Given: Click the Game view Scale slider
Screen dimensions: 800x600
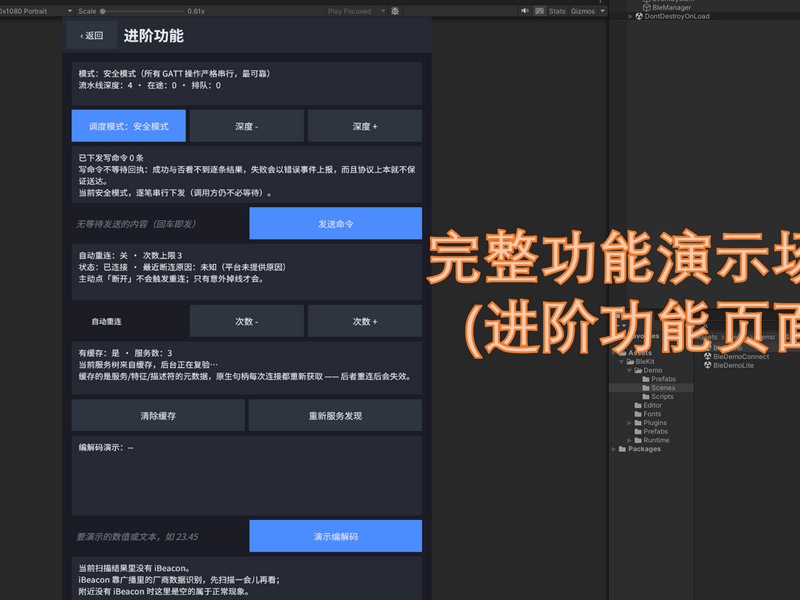Looking at the screenshot, I should click(x=142, y=11).
